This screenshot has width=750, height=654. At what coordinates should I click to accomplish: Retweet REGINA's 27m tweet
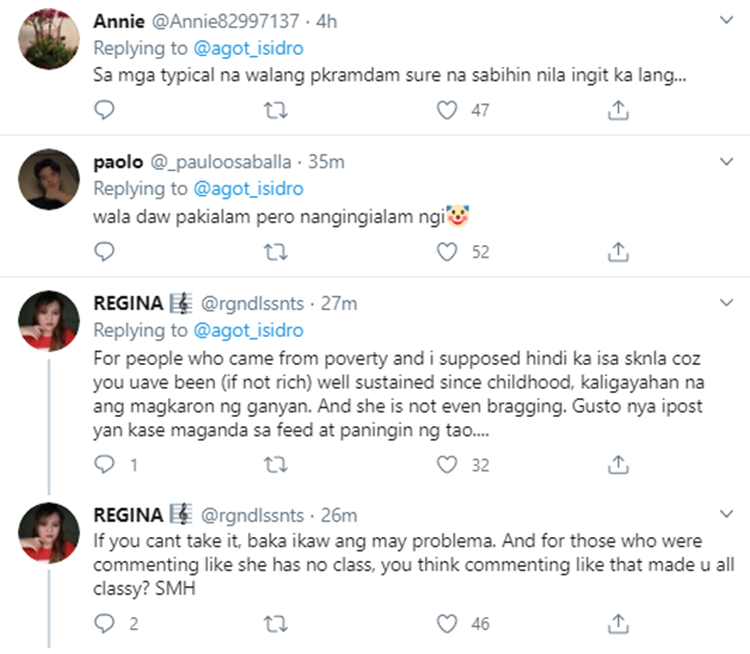pos(276,465)
